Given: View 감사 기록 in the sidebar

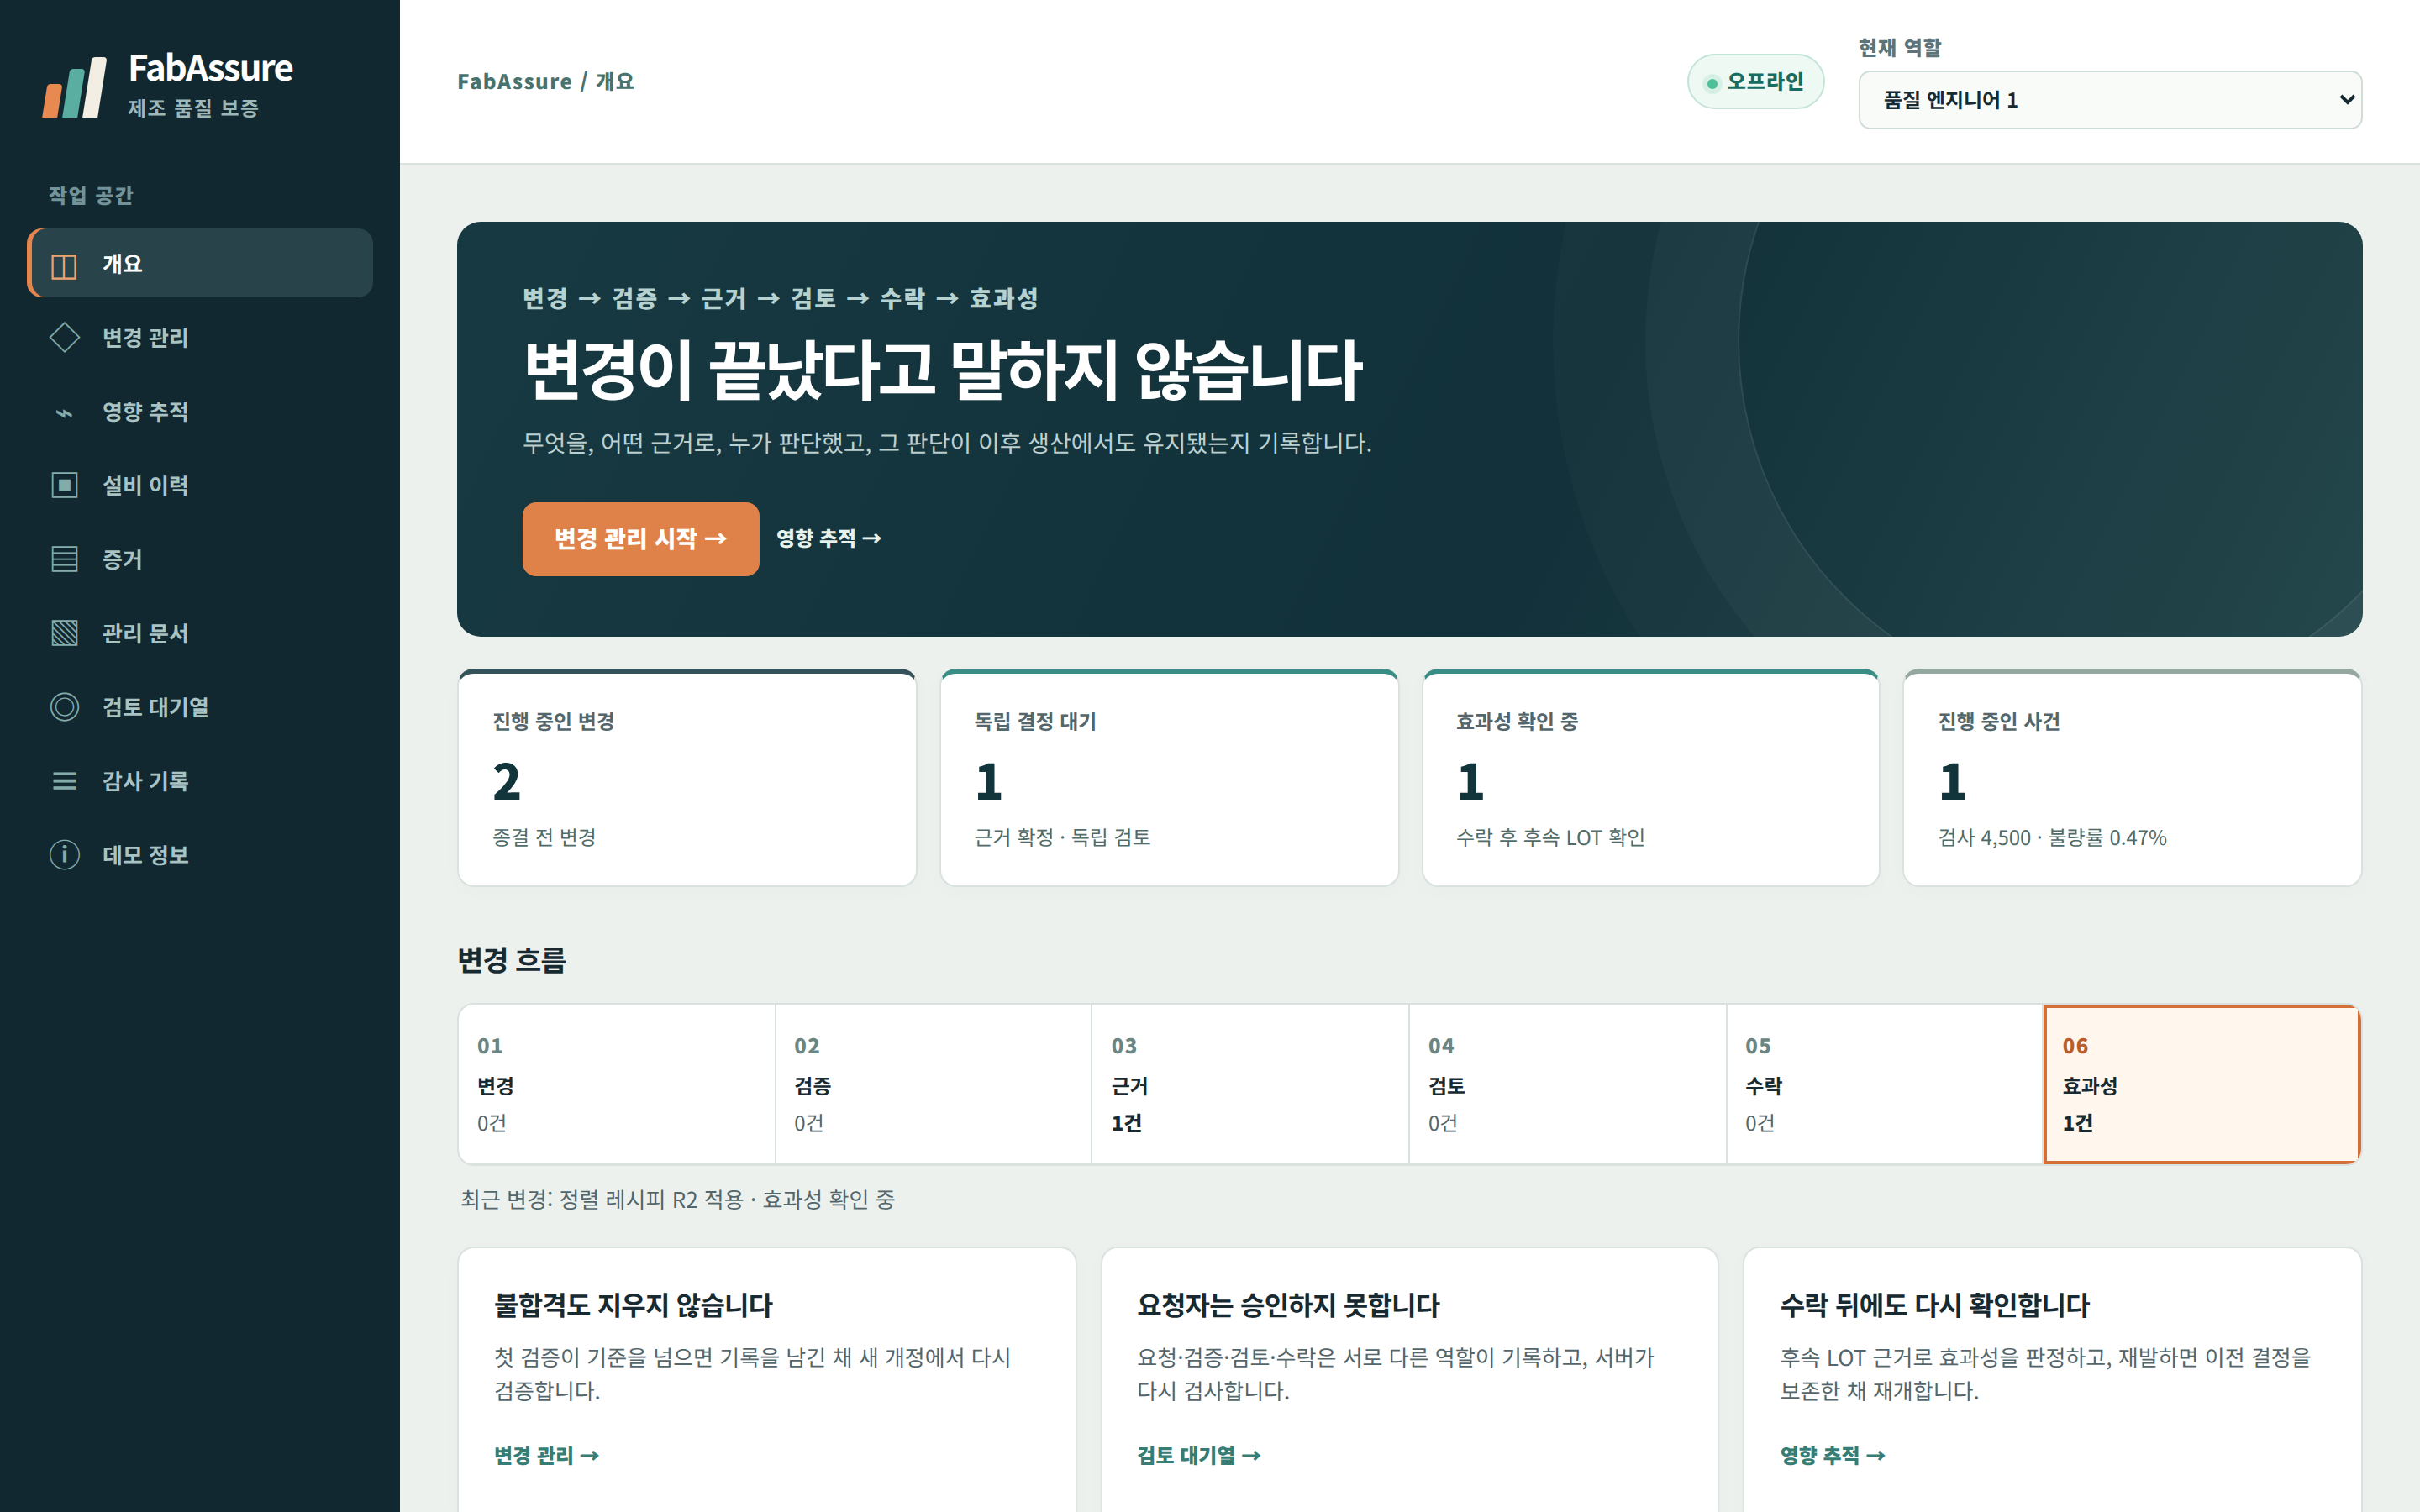Looking at the screenshot, I should click(200, 781).
